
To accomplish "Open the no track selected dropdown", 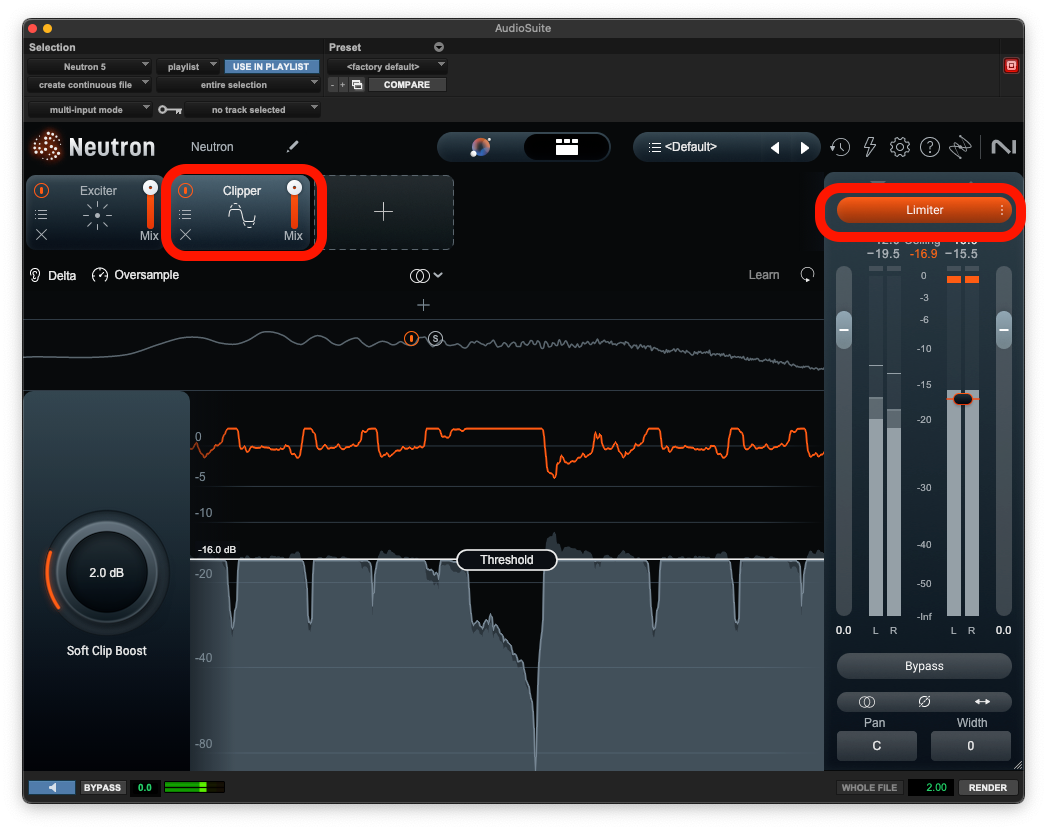I will pos(252,110).
